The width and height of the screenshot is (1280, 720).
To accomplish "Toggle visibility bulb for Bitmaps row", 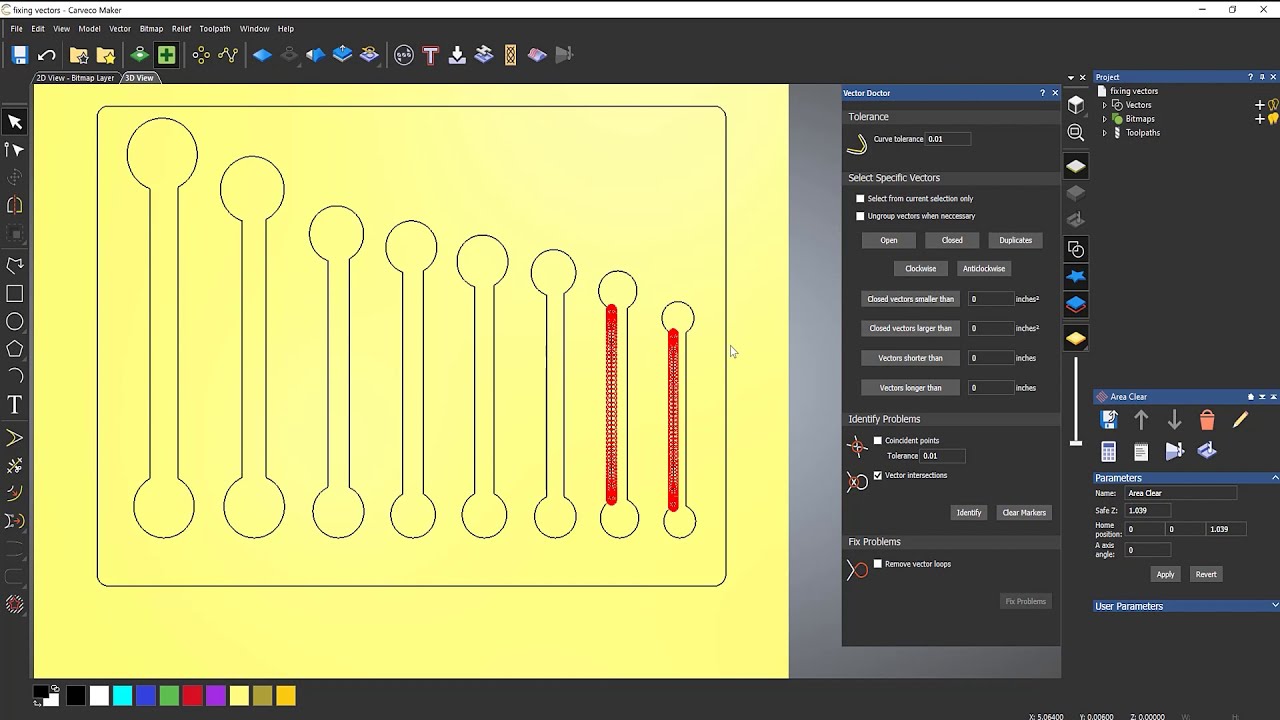I will pos(1273,119).
